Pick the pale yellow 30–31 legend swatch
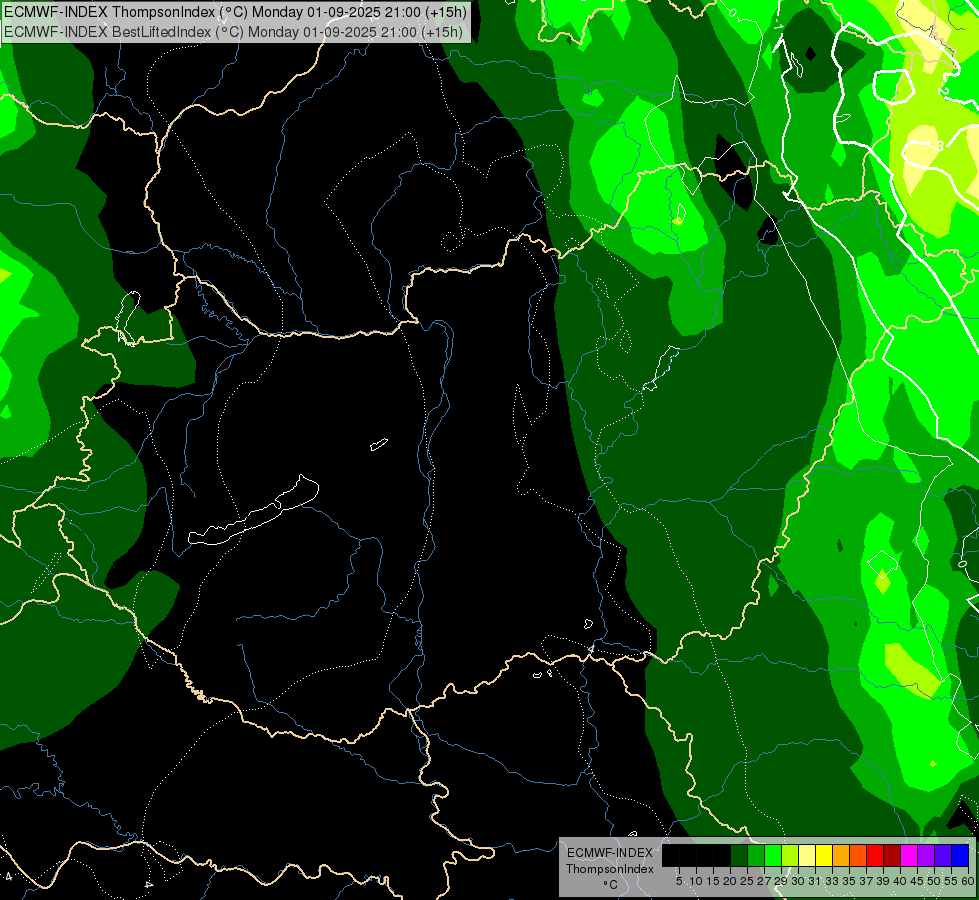 pyautogui.click(x=807, y=855)
